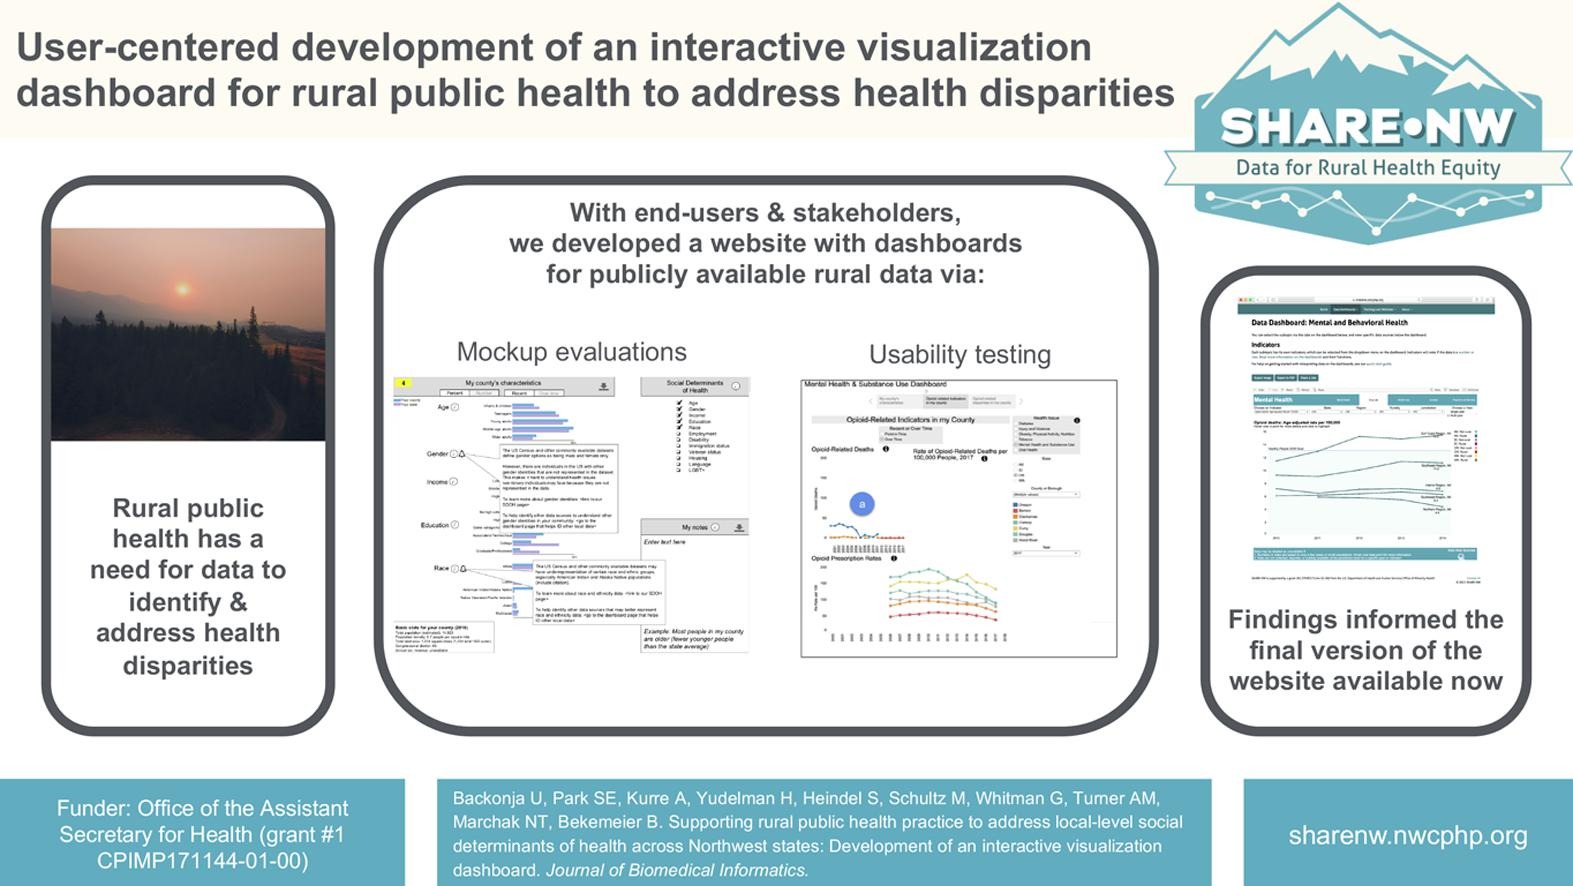Click the smoky sunset forest photo
Screen dimensions: 1573x886
188,334
